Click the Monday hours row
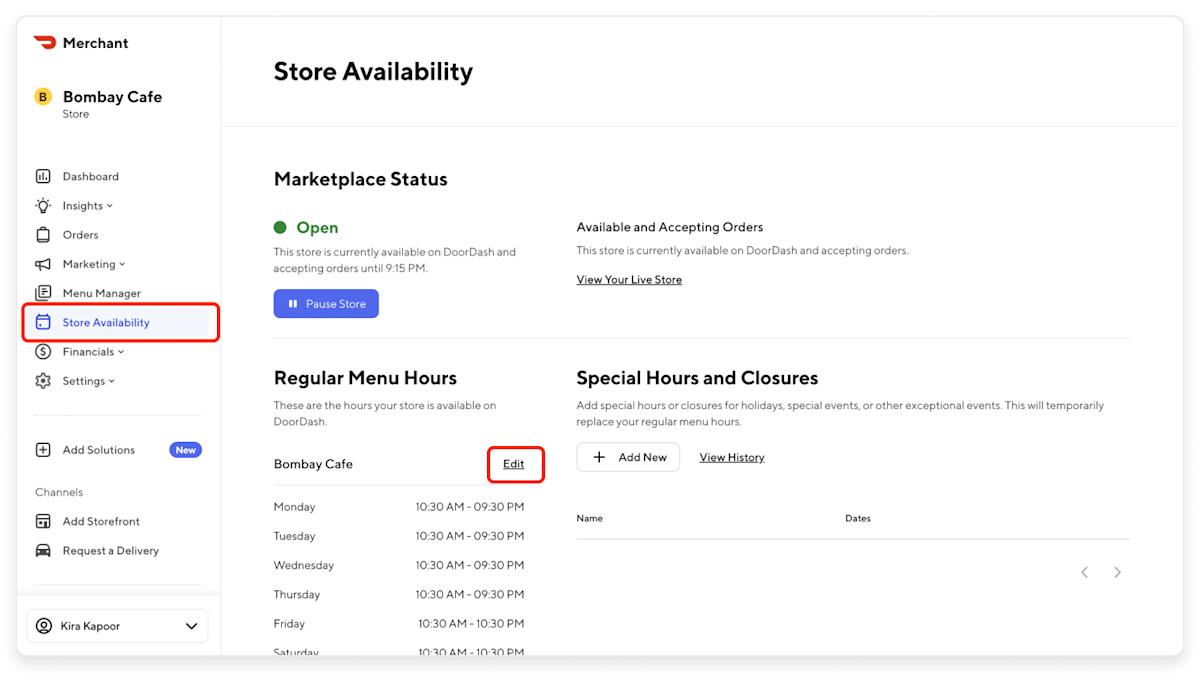Viewport: 1200px width, 686px height. (x=399, y=507)
